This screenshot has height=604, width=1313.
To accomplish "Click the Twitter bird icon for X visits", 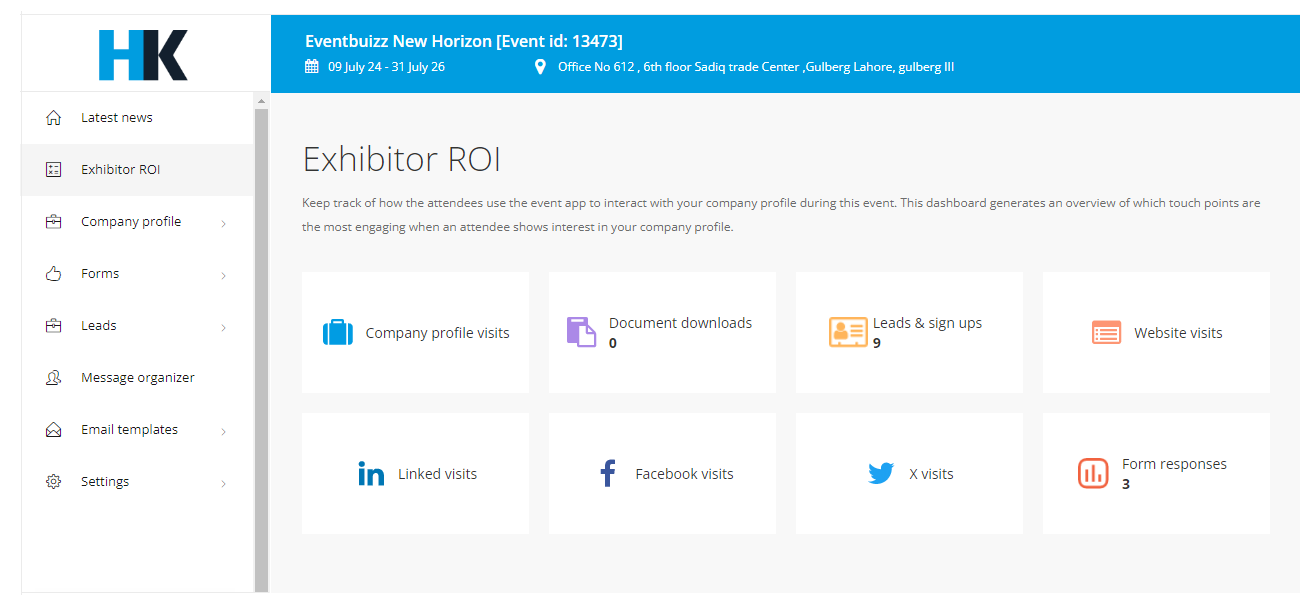I will click(881, 474).
